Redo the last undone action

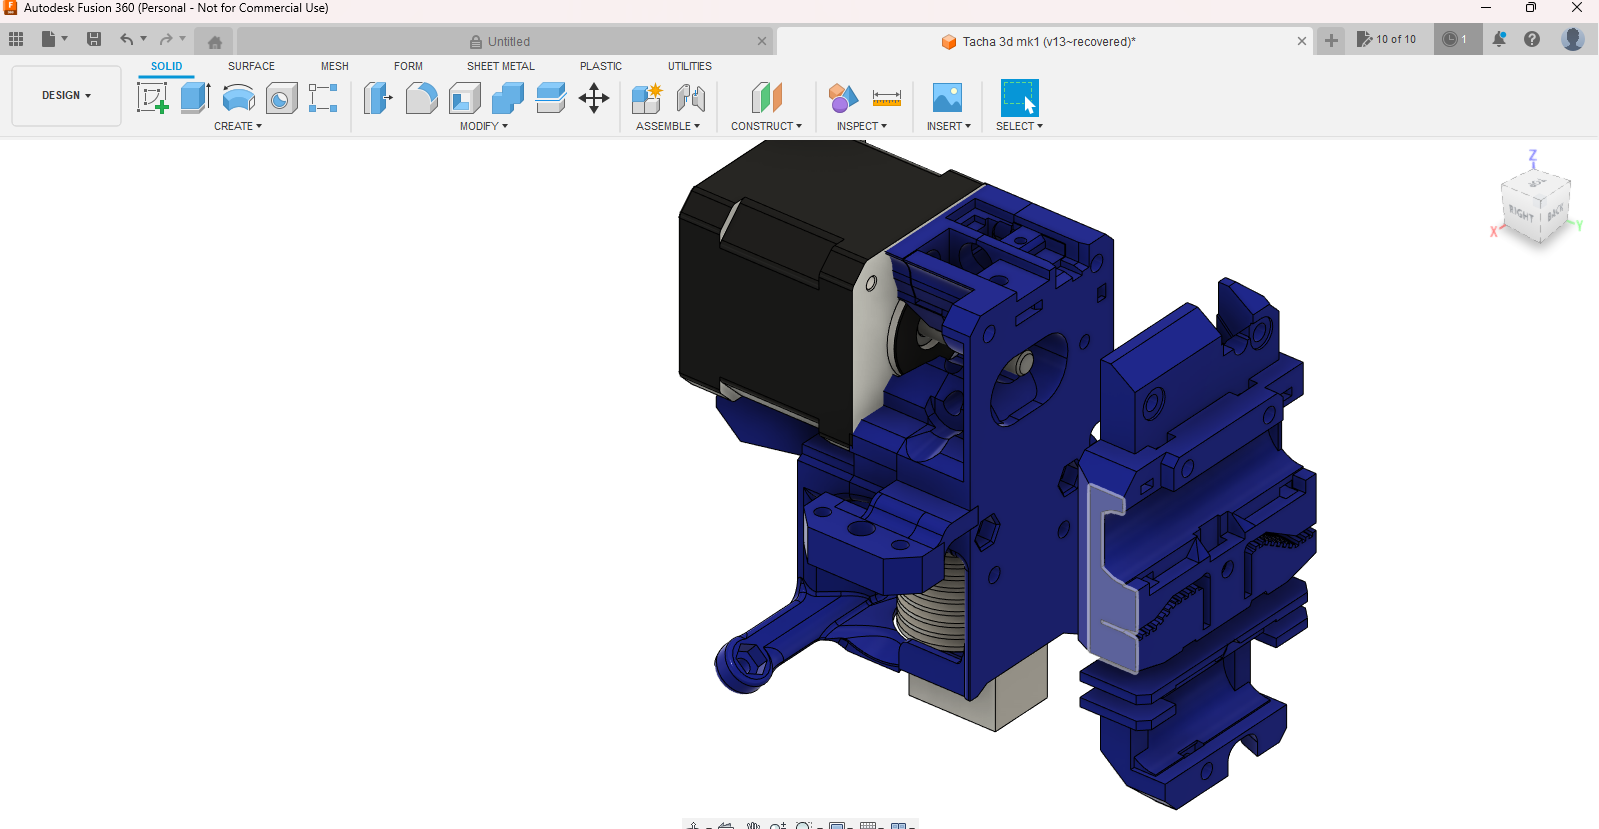[166, 39]
